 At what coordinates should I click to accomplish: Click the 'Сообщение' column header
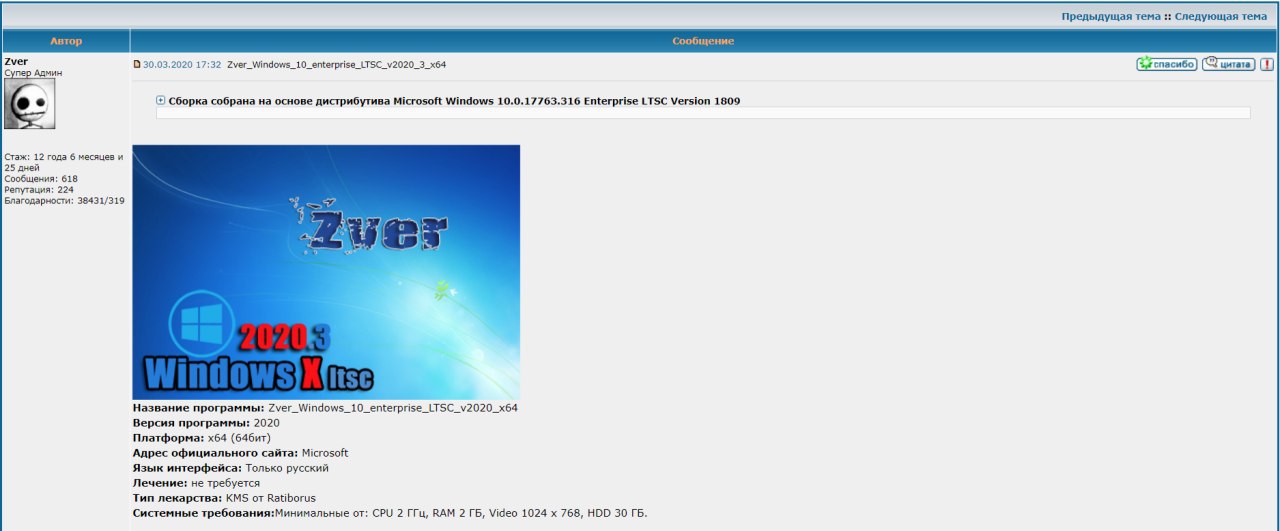pyautogui.click(x=703, y=41)
